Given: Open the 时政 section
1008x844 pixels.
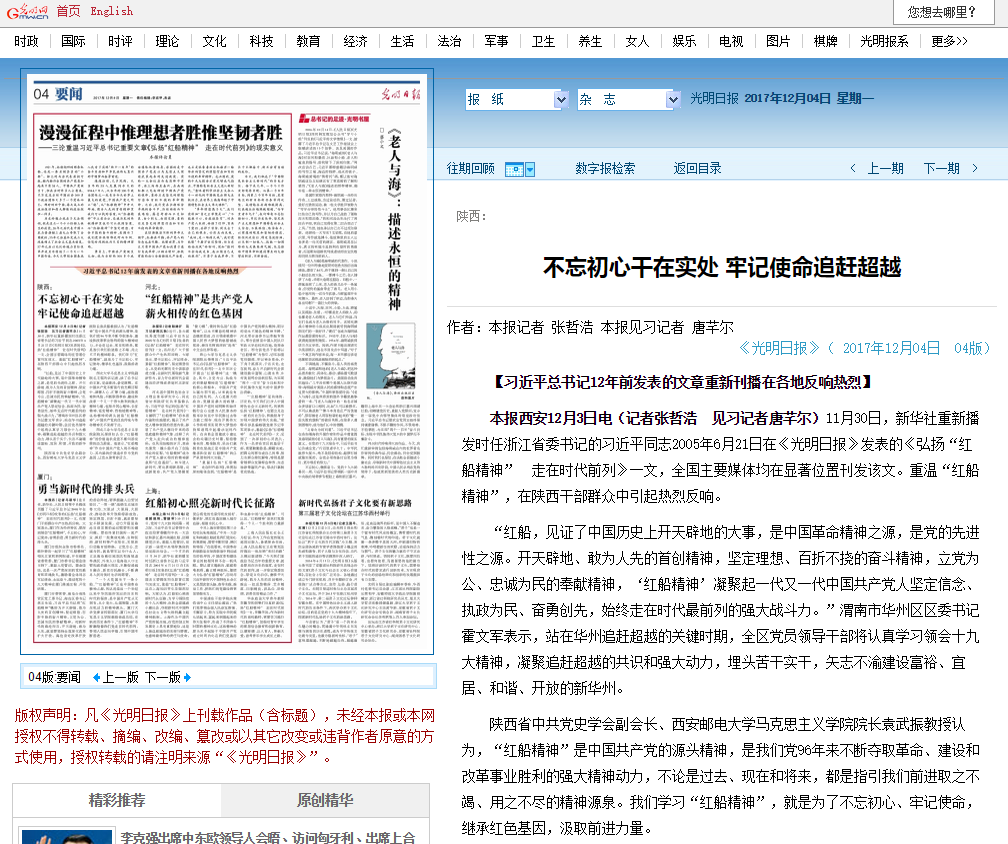Looking at the screenshot, I should 26,41.
